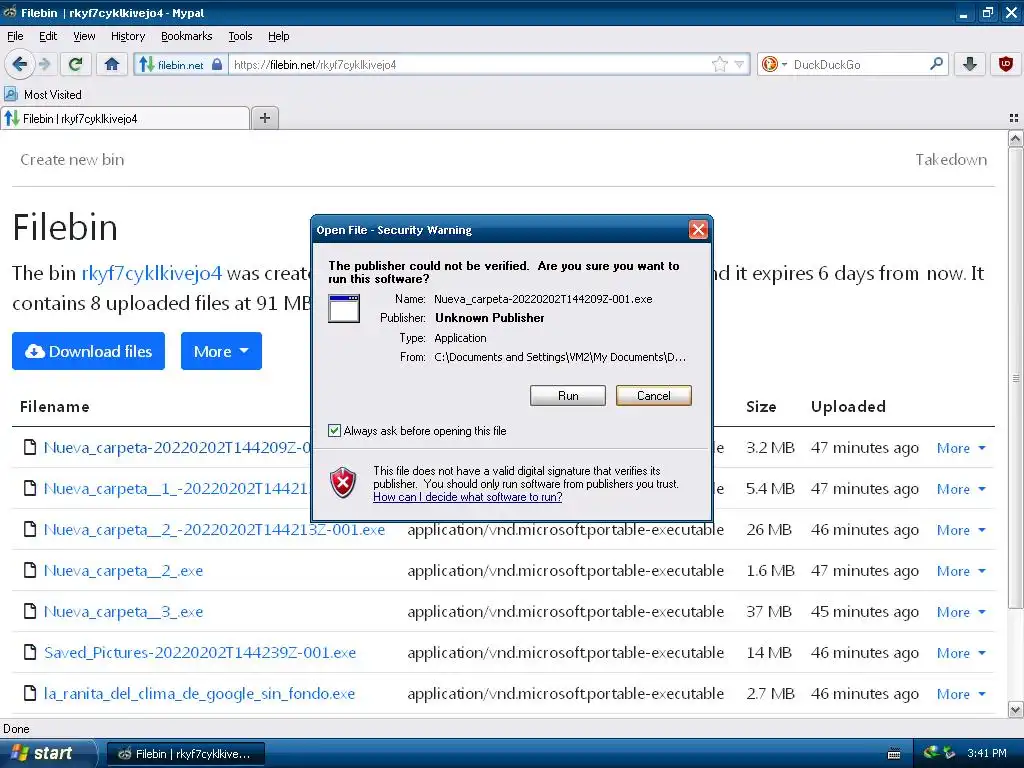The image size is (1024, 768).
Task: Click the page scrollbar down arrow
Action: pos(1015,709)
